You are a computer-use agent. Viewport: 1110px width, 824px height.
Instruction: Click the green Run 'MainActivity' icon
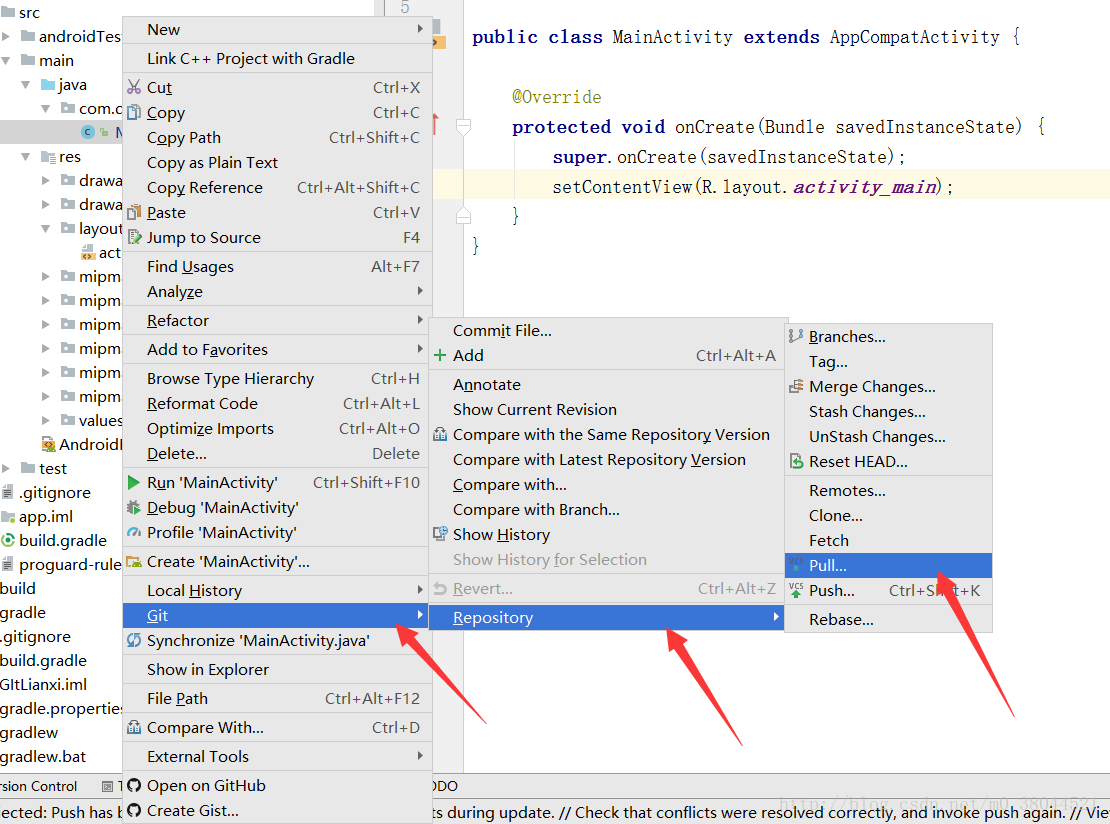(x=133, y=483)
